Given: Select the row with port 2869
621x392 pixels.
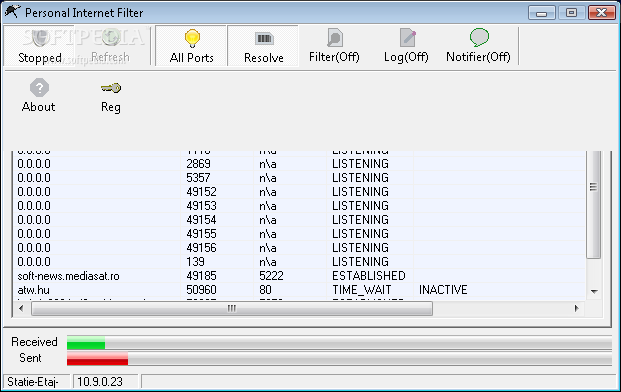Looking at the screenshot, I should [300, 164].
